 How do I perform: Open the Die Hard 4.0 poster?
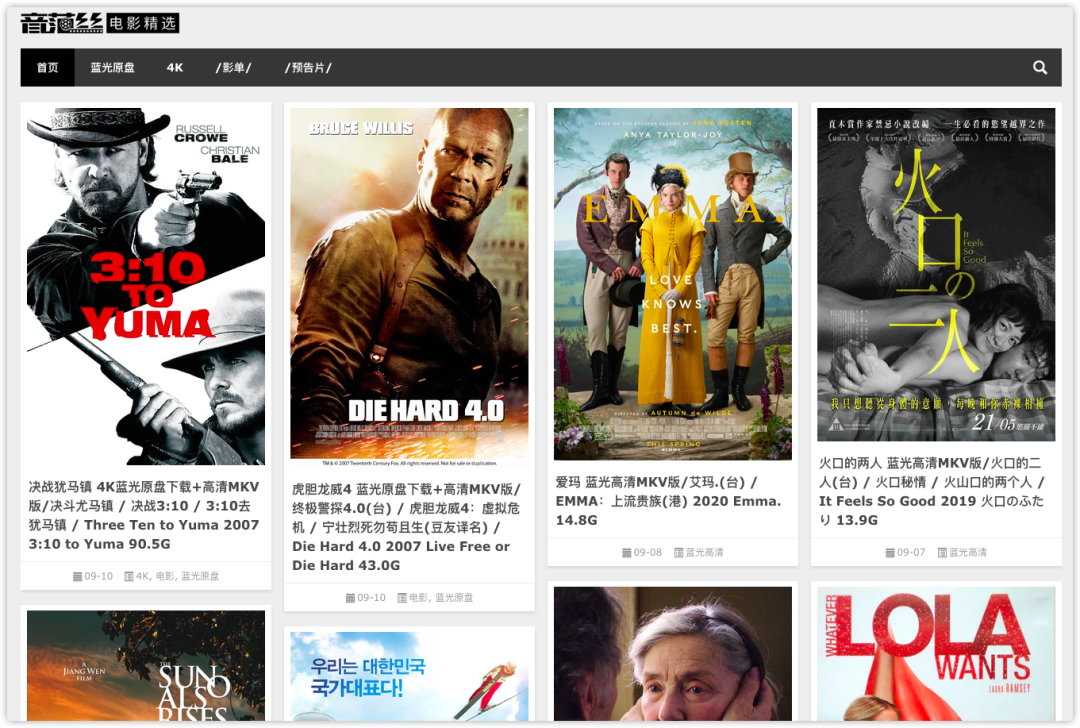[x=409, y=287]
